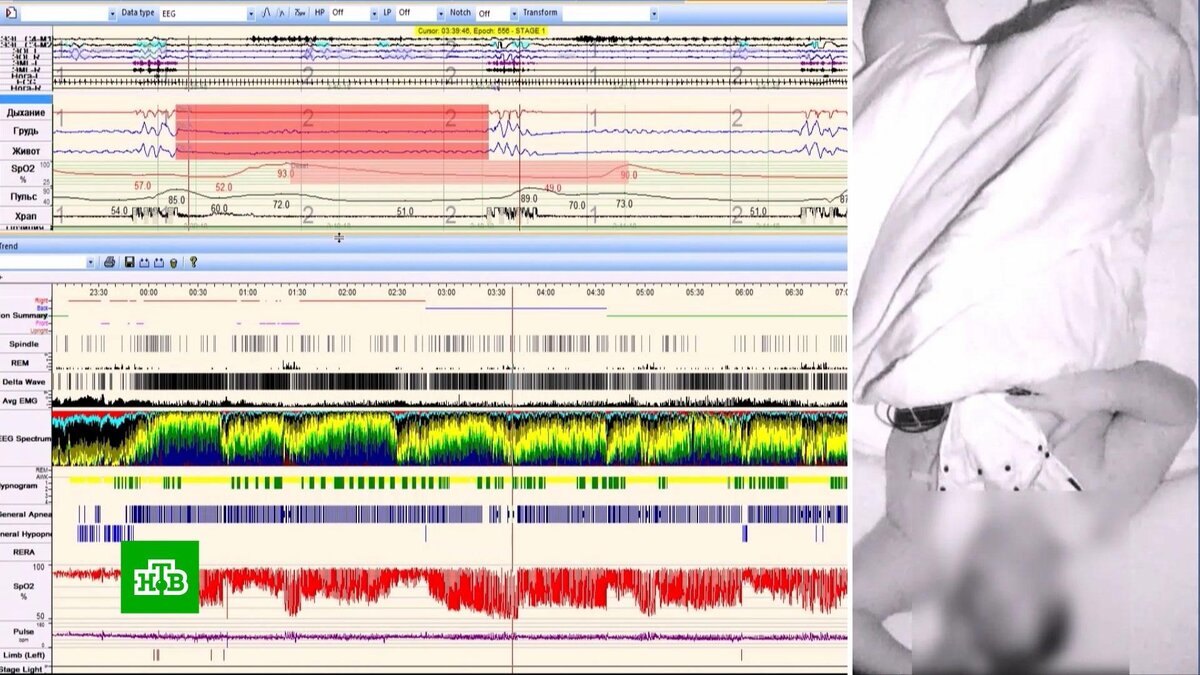Image resolution: width=1200 pixels, height=675 pixels.
Task: Click the 03:30 time marker on trend axis
Action: (496, 293)
